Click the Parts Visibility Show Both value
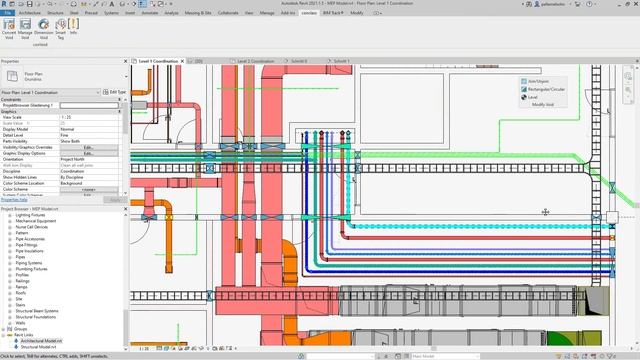The height and width of the screenshot is (360, 640). pos(89,141)
